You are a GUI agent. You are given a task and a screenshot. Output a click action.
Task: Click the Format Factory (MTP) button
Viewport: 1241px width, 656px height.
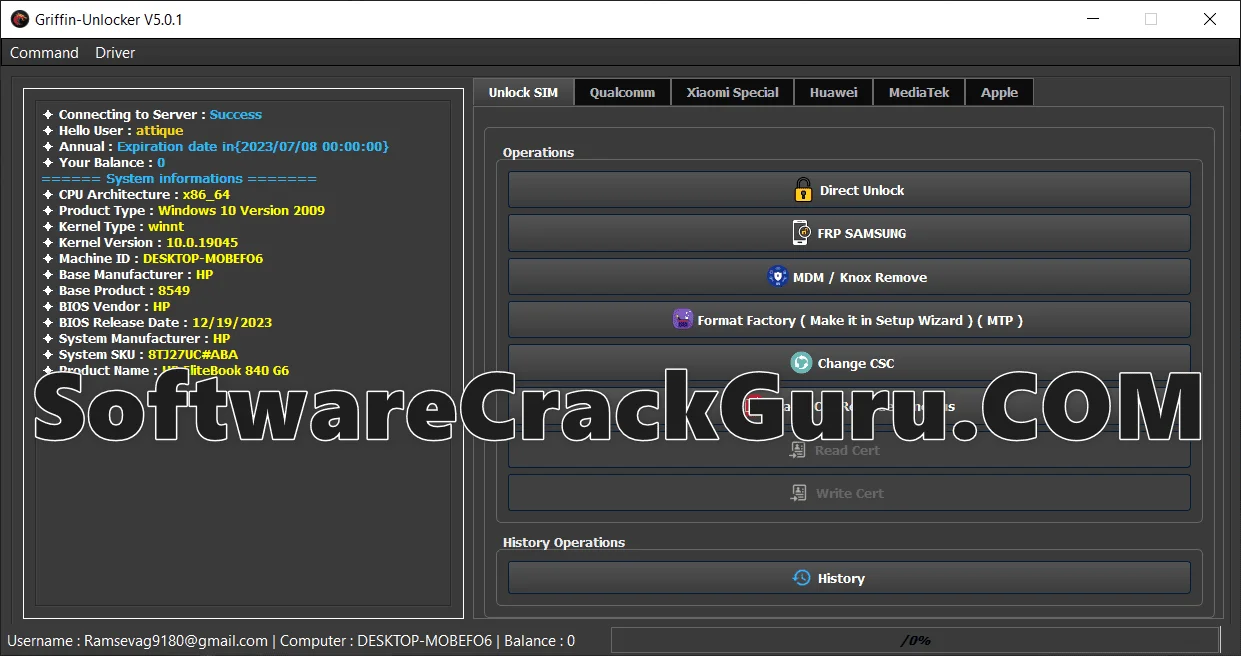point(849,320)
